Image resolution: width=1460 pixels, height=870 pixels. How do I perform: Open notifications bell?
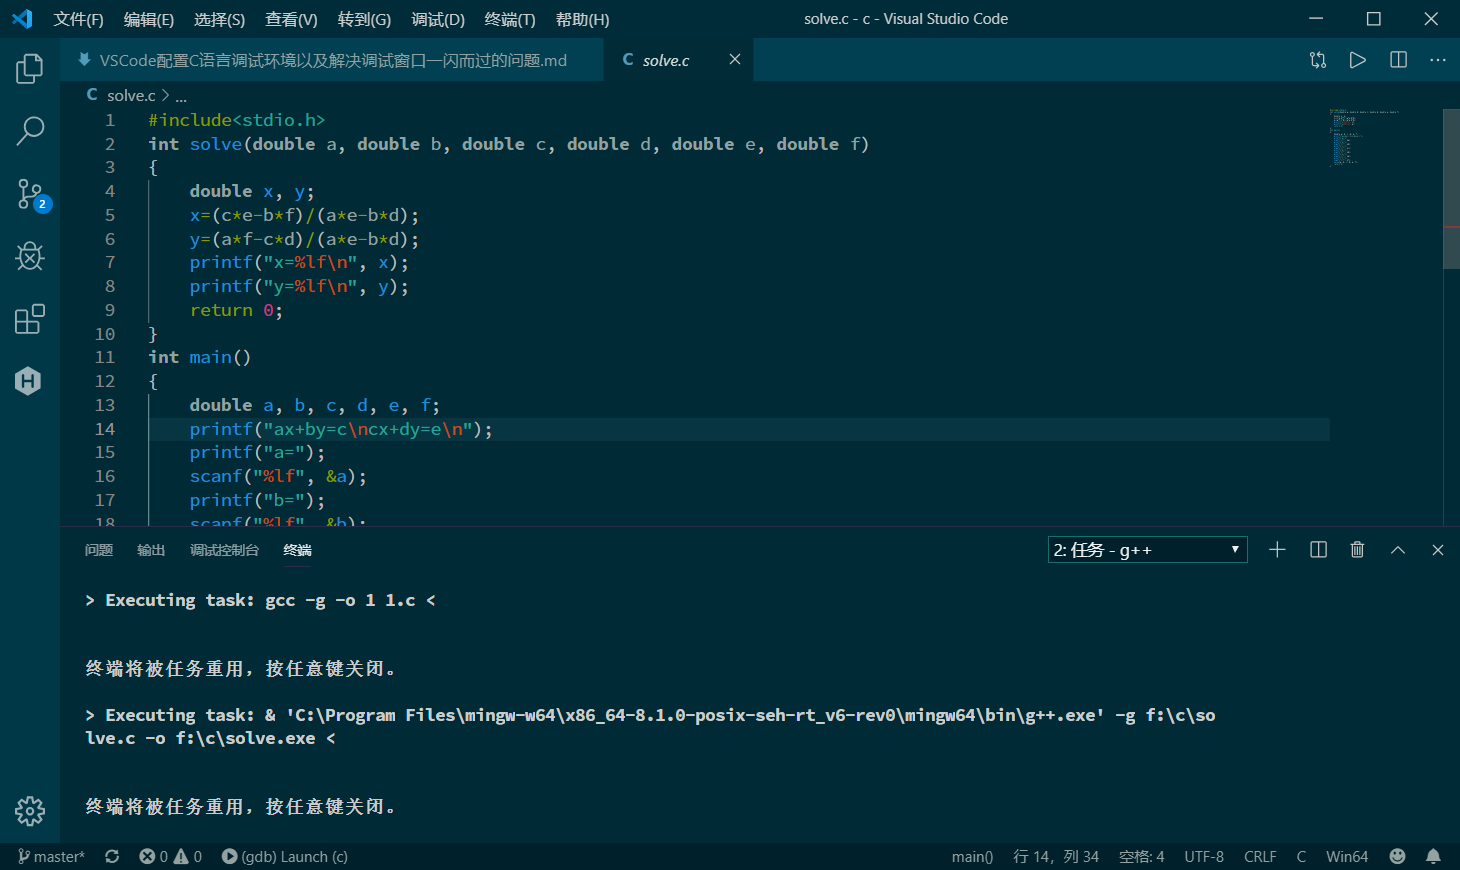pos(1433,857)
